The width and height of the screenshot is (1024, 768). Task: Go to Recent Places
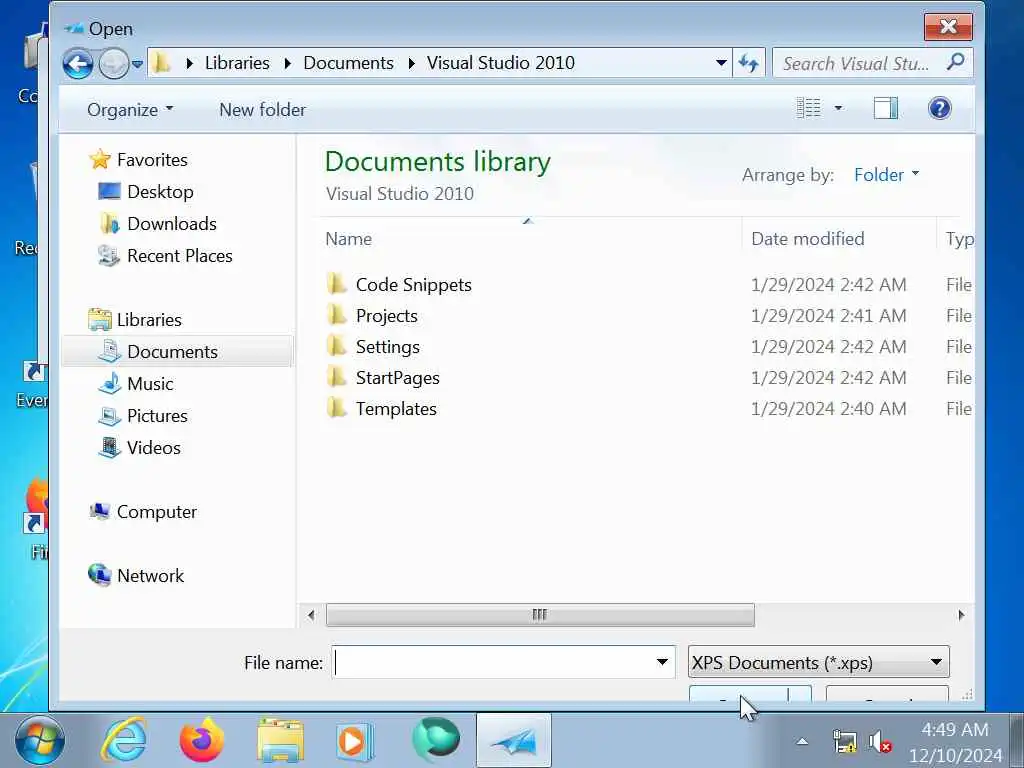pyautogui.click(x=180, y=255)
